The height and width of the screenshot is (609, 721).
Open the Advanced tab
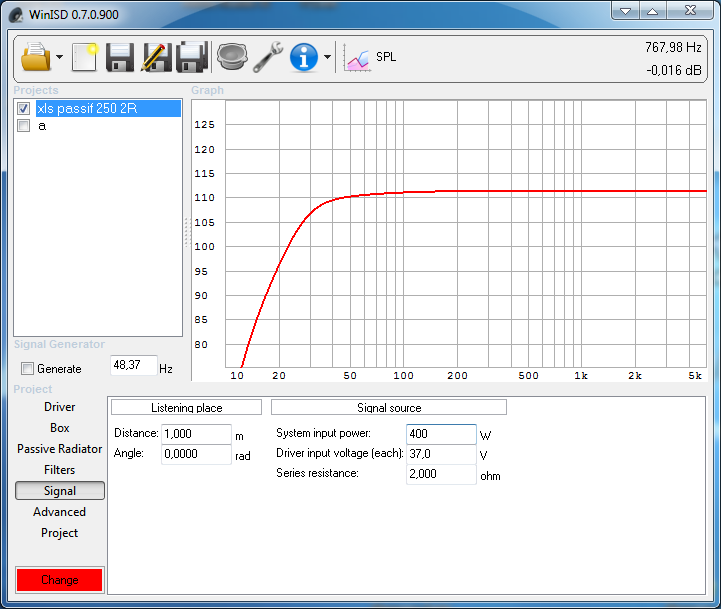(x=60, y=512)
